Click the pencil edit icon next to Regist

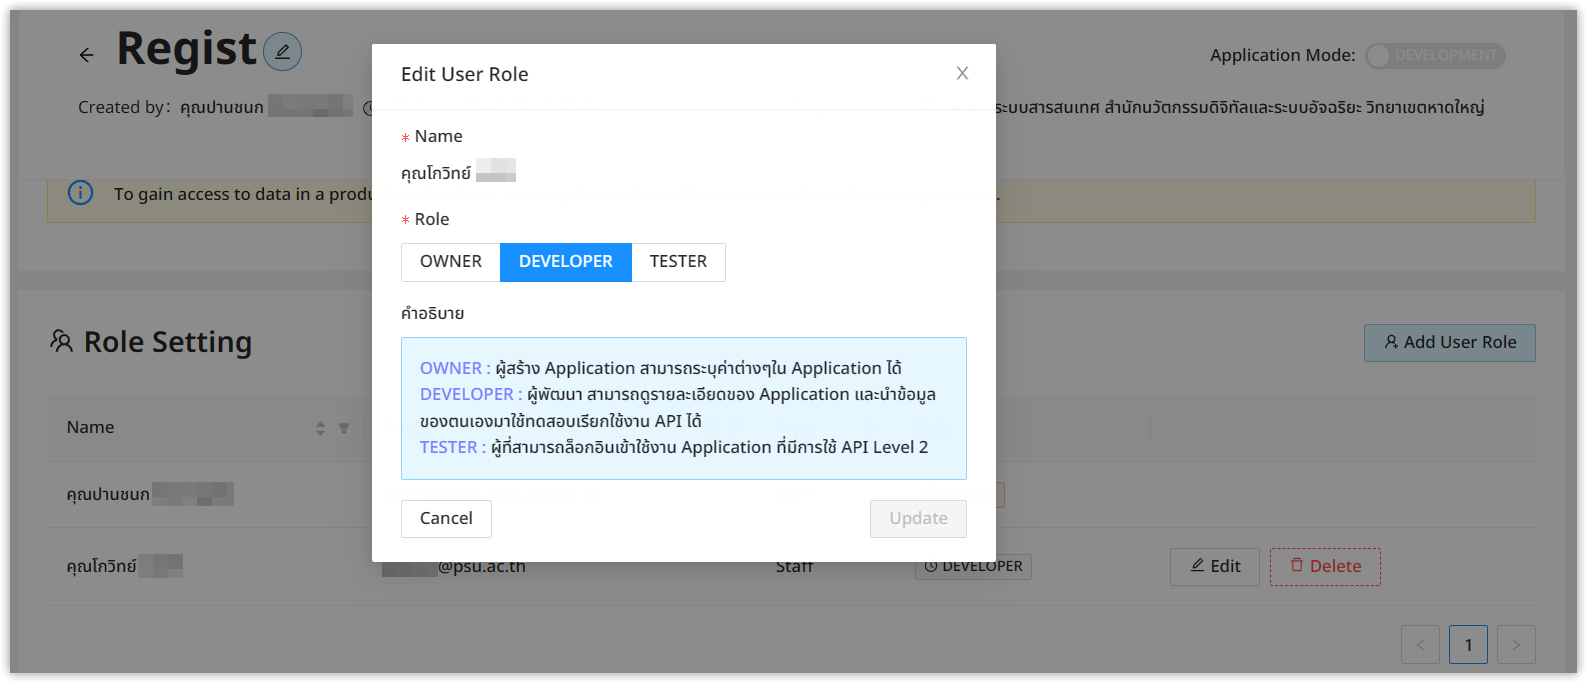[282, 51]
